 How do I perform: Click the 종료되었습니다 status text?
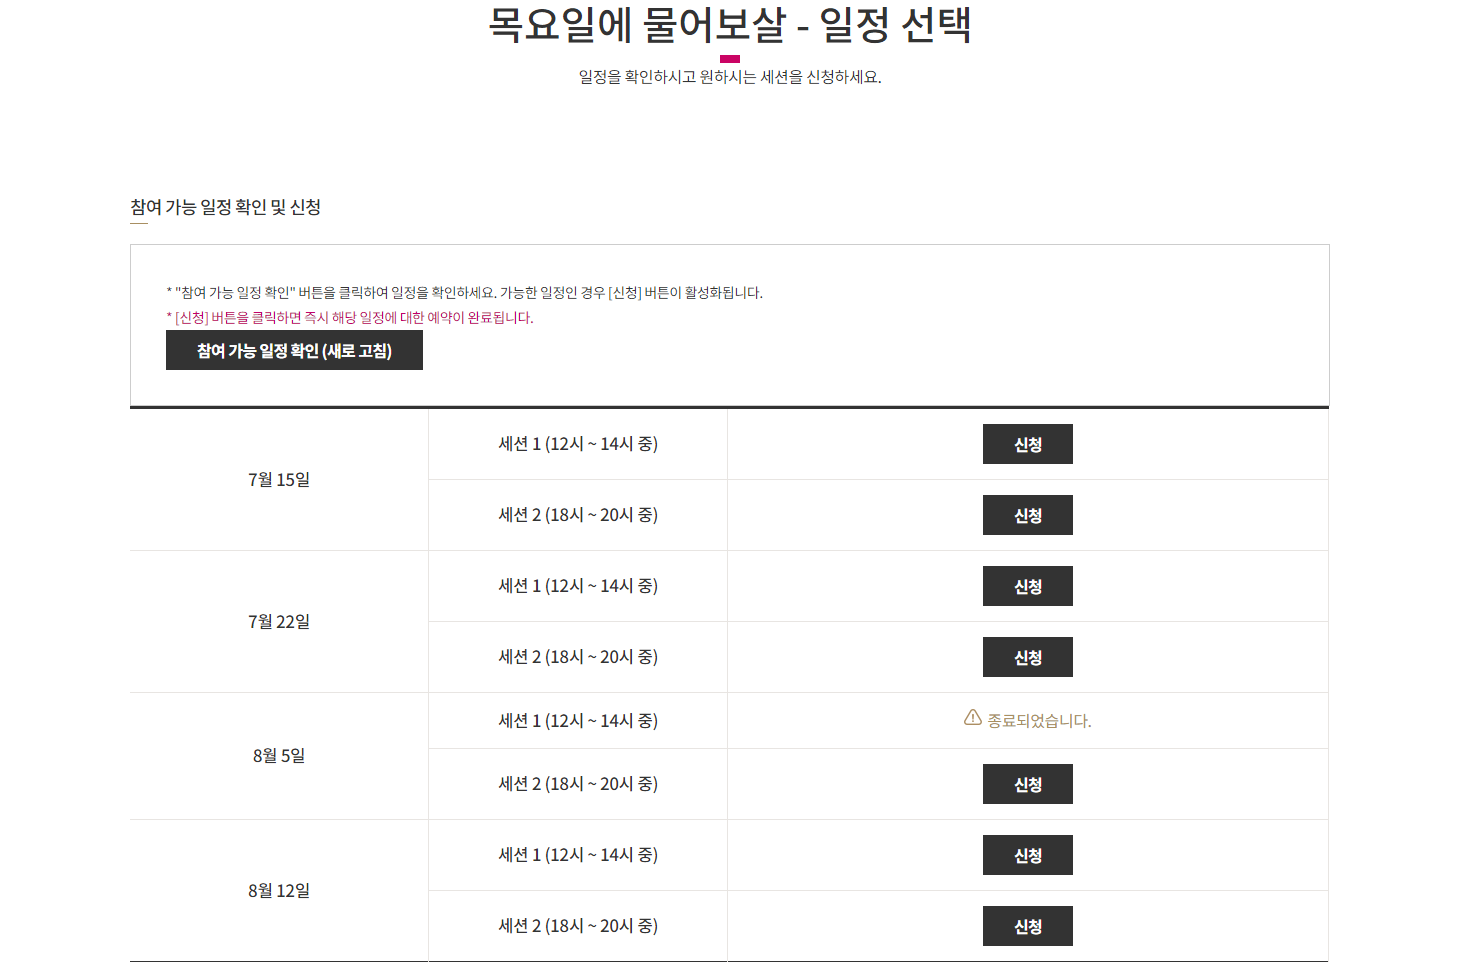point(1039,720)
